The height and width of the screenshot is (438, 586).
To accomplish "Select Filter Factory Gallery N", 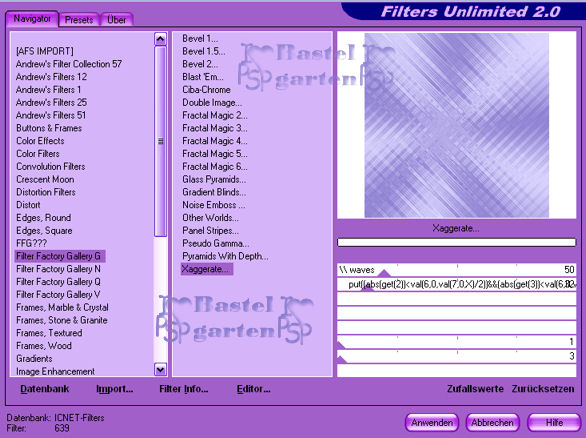I will 58,269.
